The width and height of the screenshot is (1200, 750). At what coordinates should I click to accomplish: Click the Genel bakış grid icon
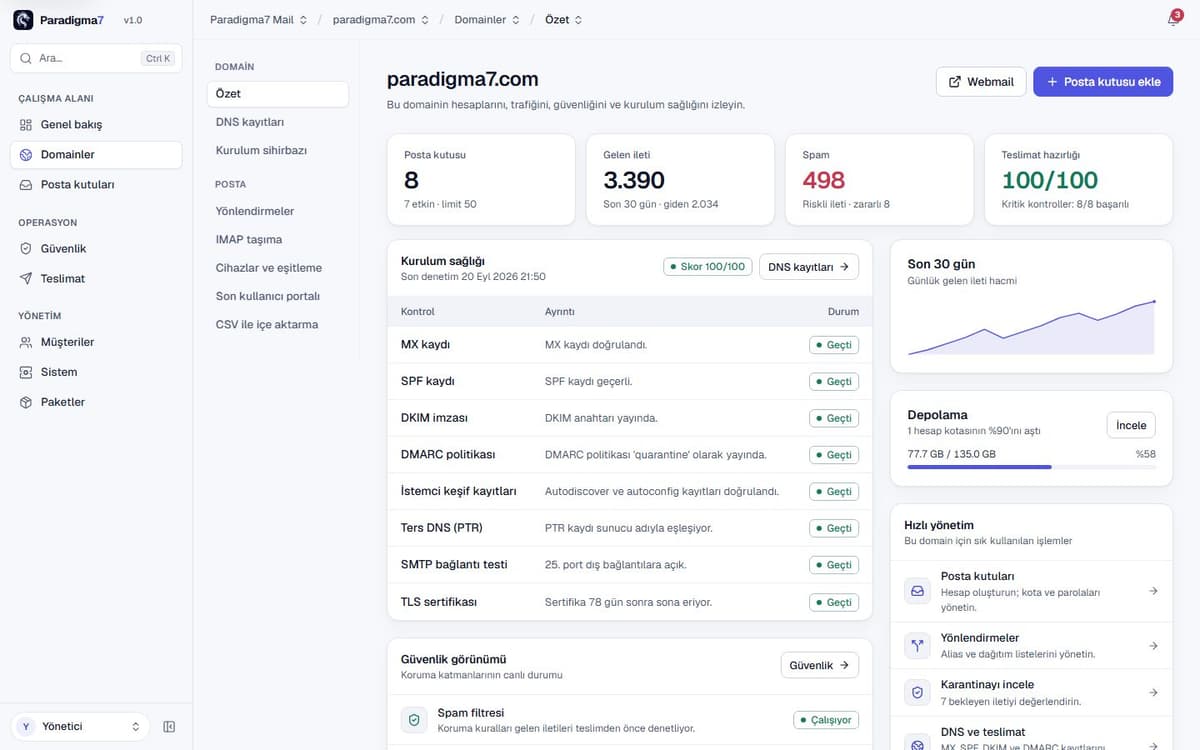(26, 125)
